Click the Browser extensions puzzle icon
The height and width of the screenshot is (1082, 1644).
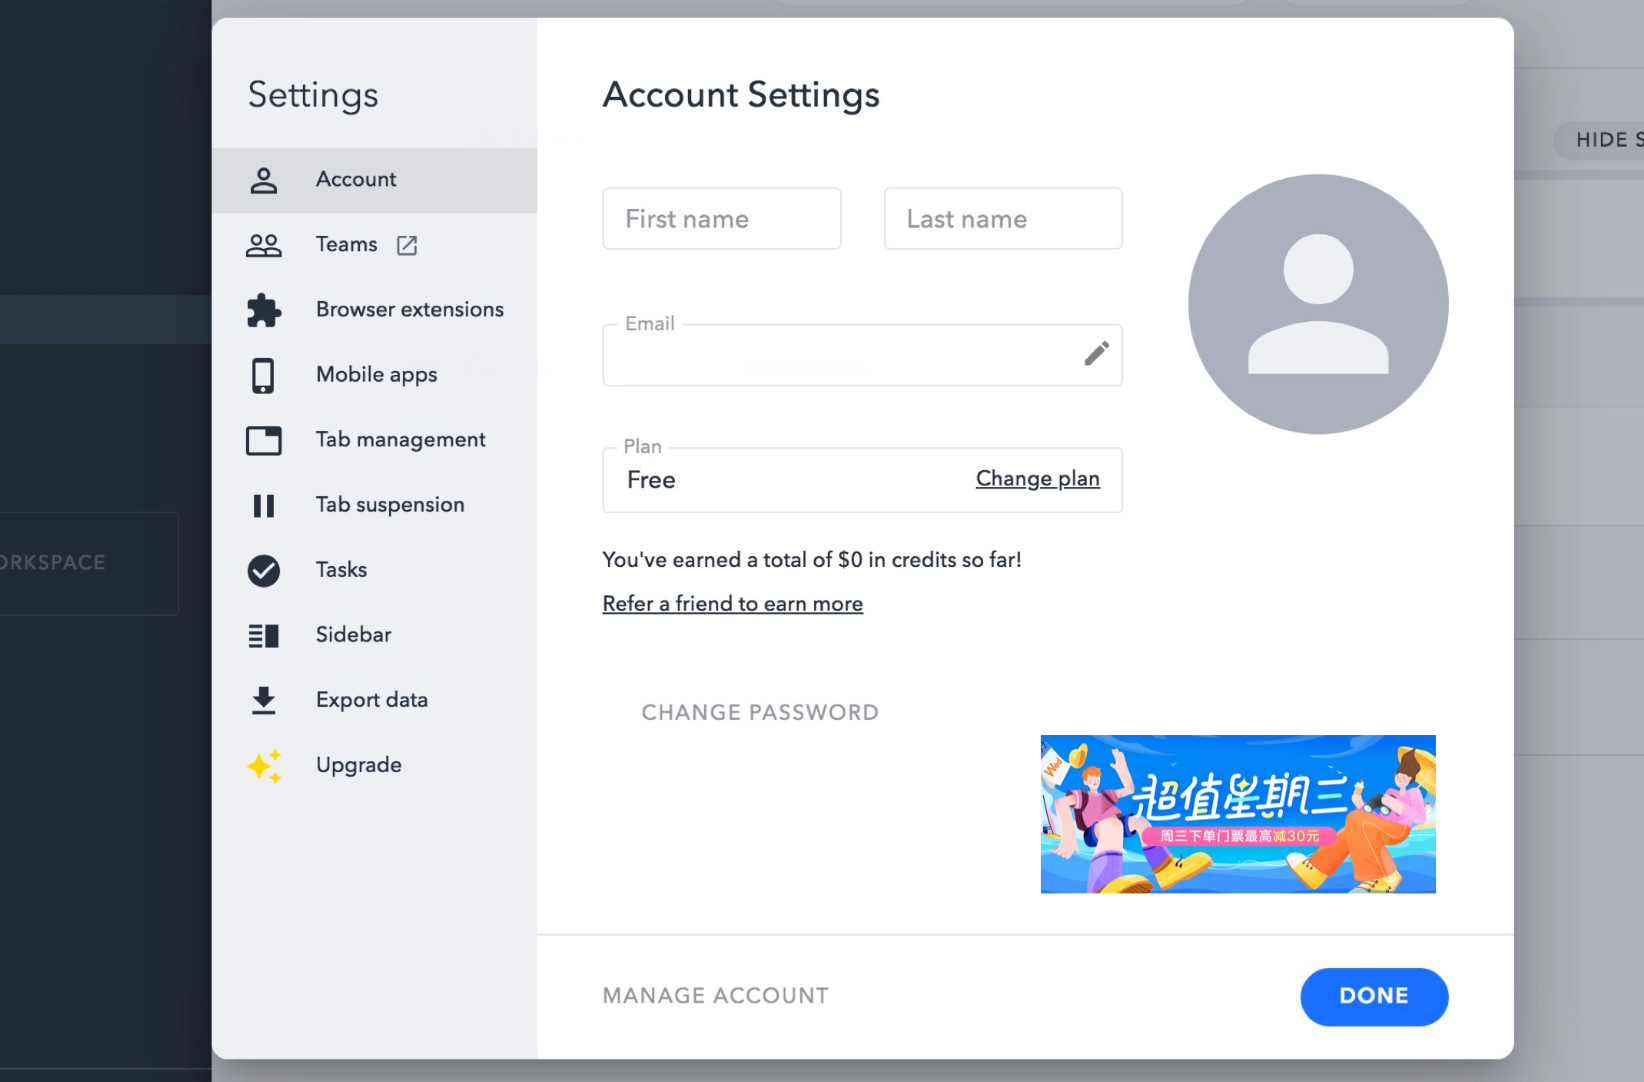(263, 310)
